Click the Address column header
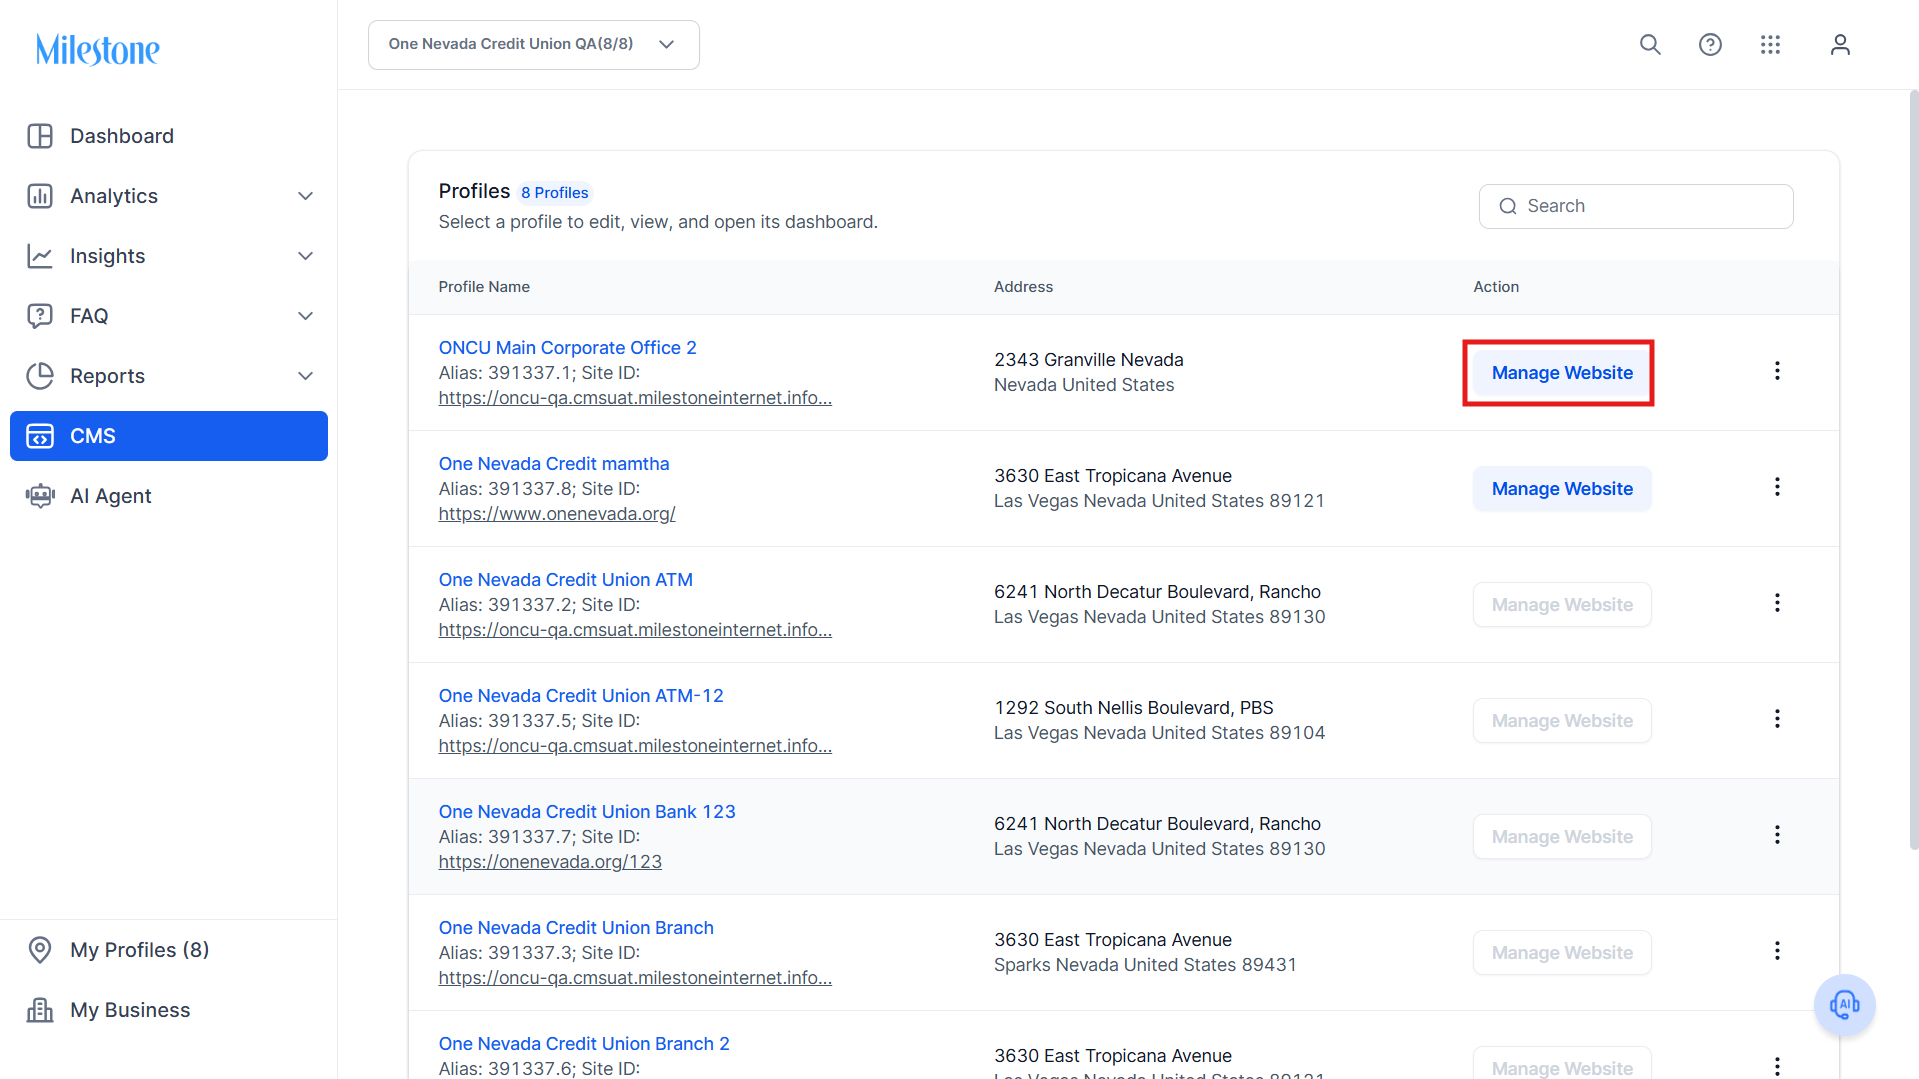This screenshot has width=1919, height=1079. [x=1023, y=287]
